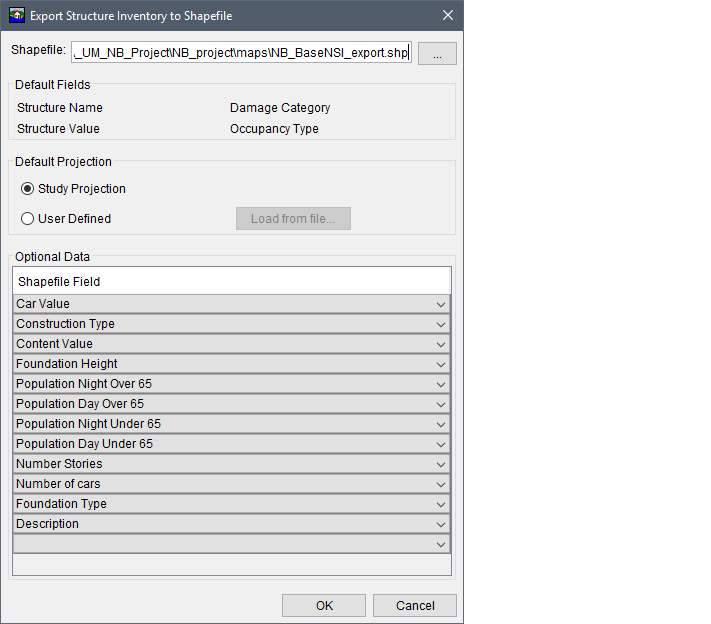Click the Structure Name default field label

point(60,108)
